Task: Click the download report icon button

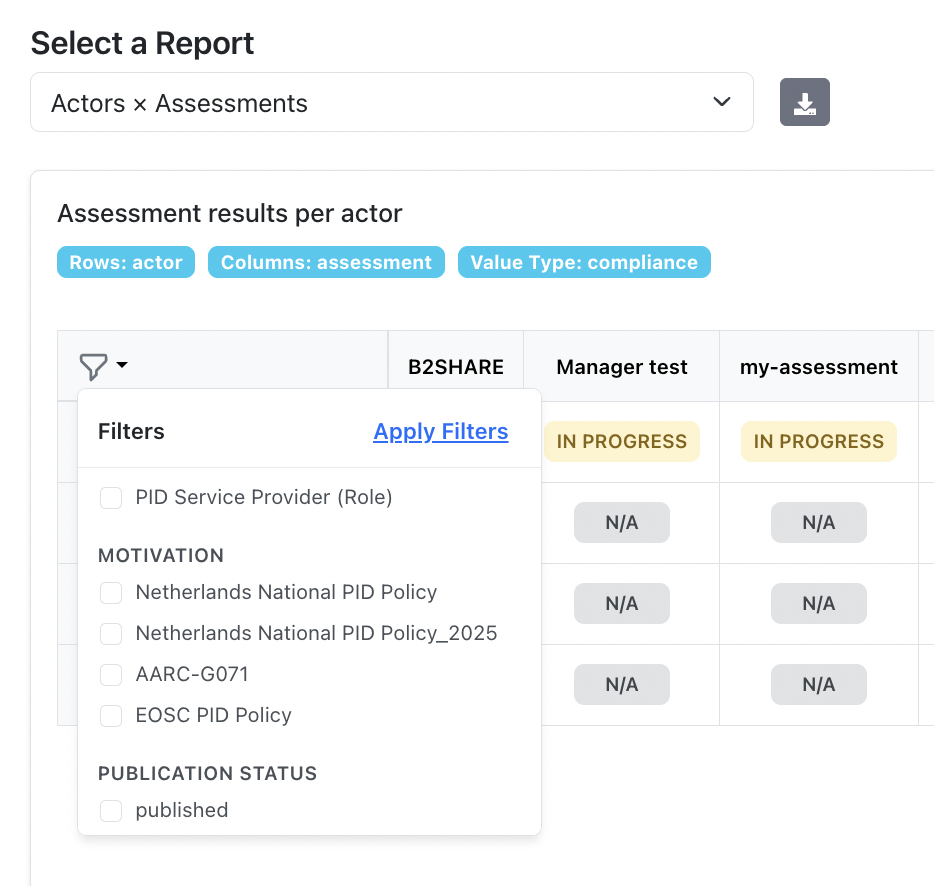Action: click(804, 102)
